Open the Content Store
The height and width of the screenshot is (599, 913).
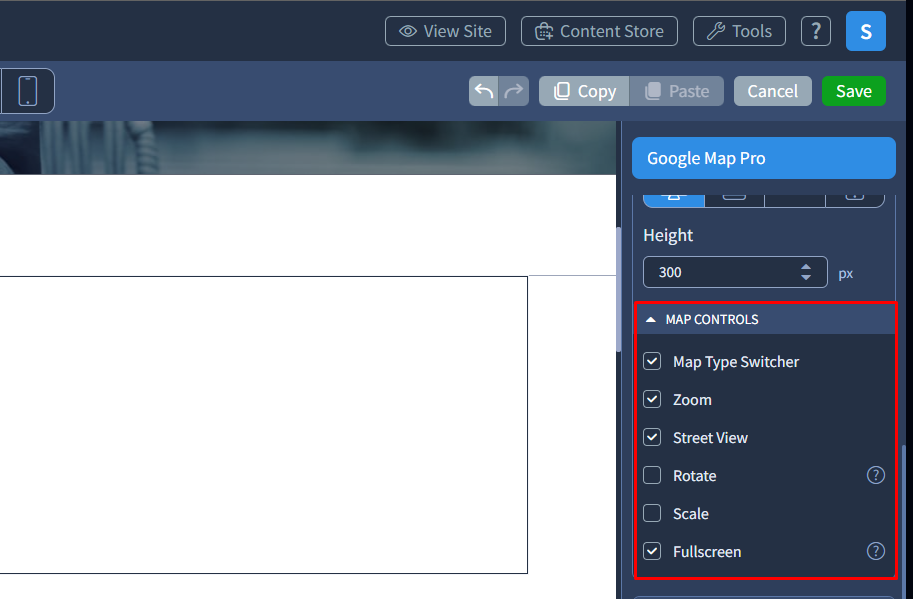tap(599, 31)
